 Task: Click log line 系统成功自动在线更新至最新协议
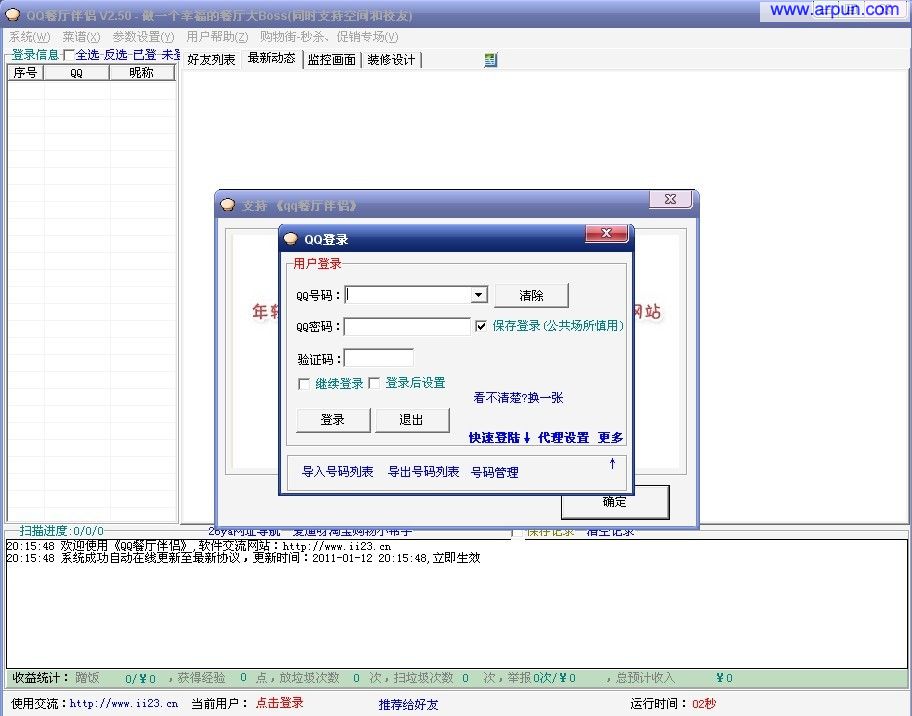(x=243, y=558)
